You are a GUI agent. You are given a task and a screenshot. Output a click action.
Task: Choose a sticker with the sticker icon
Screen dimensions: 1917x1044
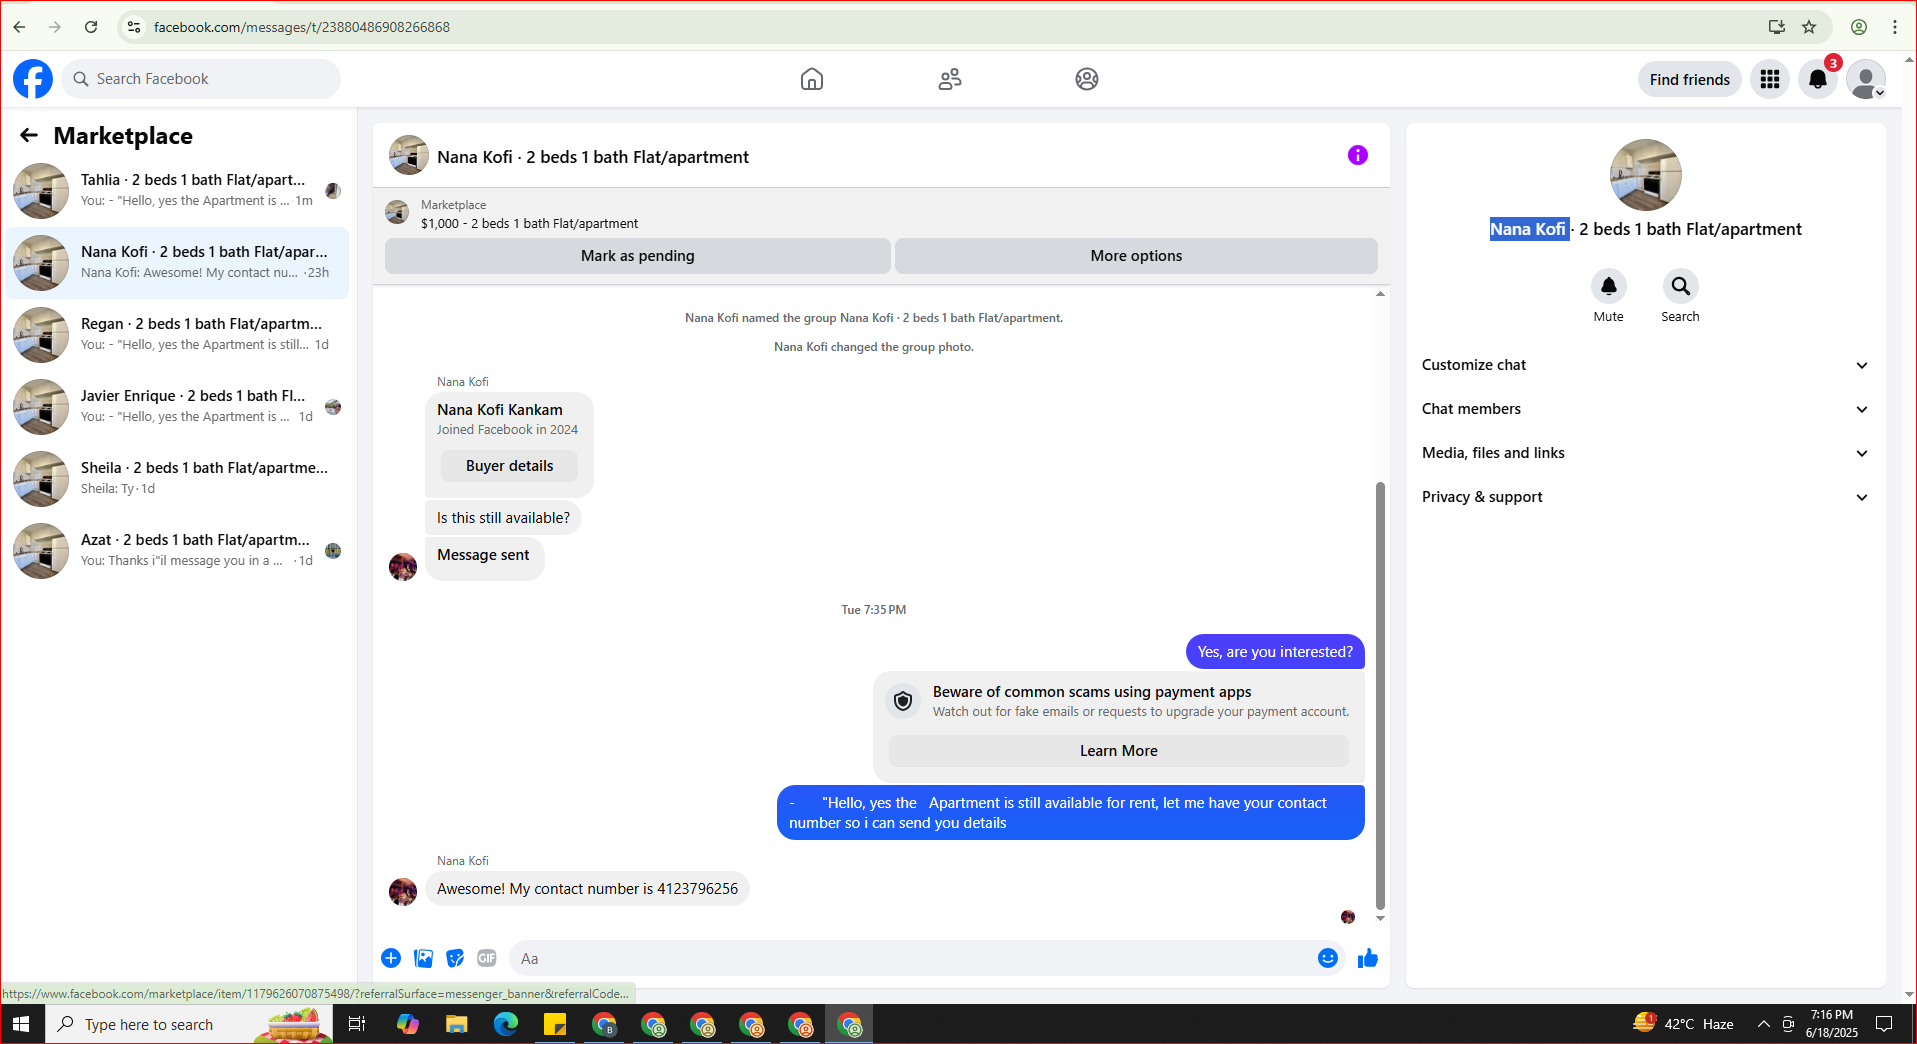click(x=455, y=958)
